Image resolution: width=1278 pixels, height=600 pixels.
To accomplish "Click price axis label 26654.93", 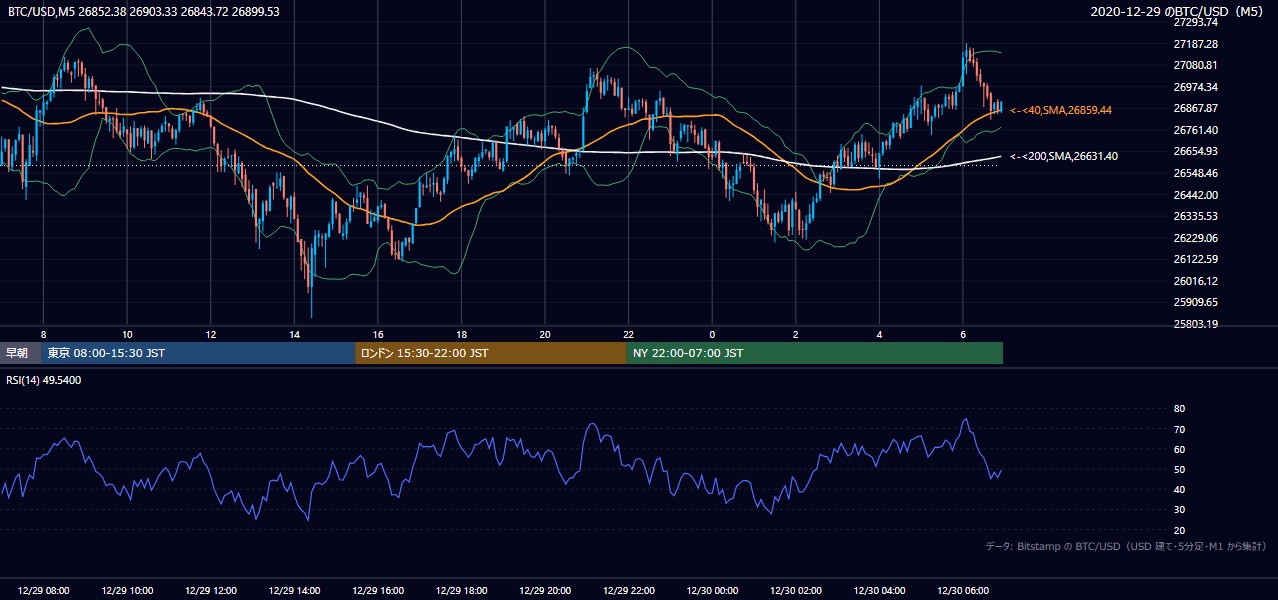I will 1195,151.
